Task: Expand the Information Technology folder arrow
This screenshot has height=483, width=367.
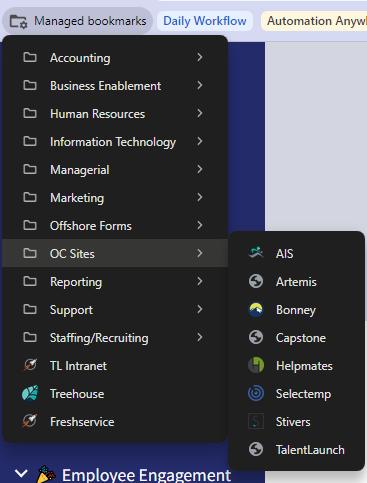Action: (200, 141)
